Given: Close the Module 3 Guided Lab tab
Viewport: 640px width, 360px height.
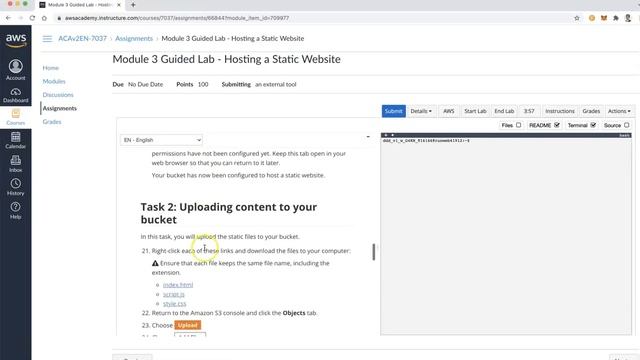Looking at the screenshot, I should [119, 5].
